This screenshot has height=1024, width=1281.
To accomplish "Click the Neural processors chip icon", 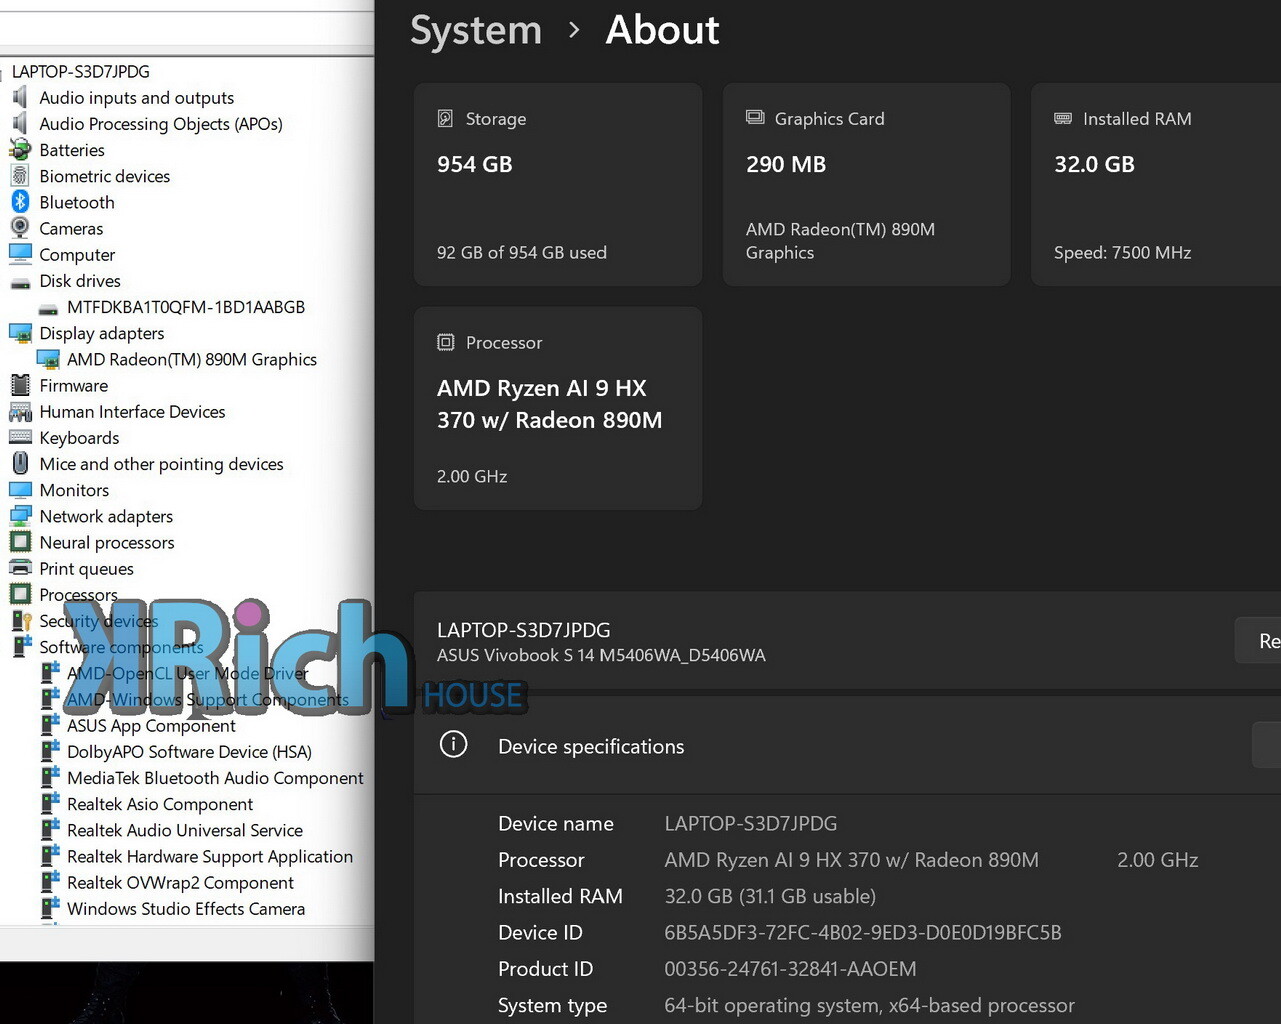I will [20, 542].
